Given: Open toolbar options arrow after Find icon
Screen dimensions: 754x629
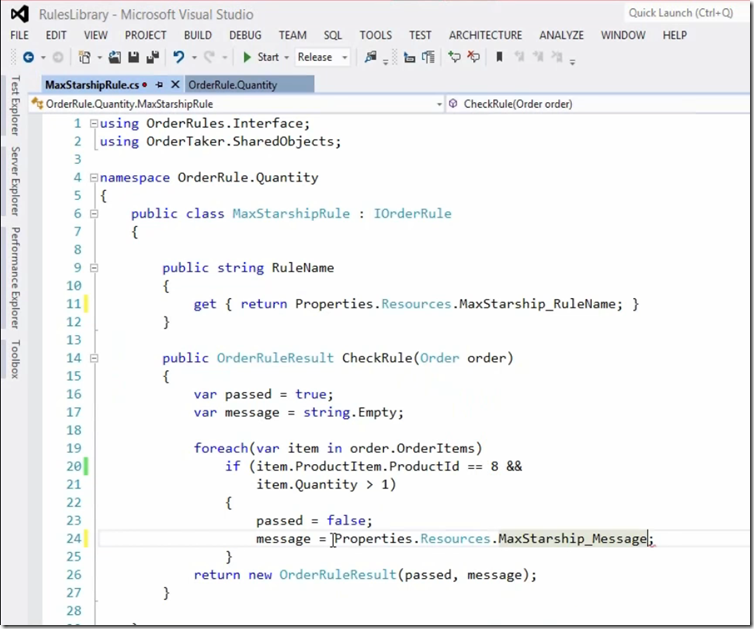Looking at the screenshot, I should click(x=386, y=62).
